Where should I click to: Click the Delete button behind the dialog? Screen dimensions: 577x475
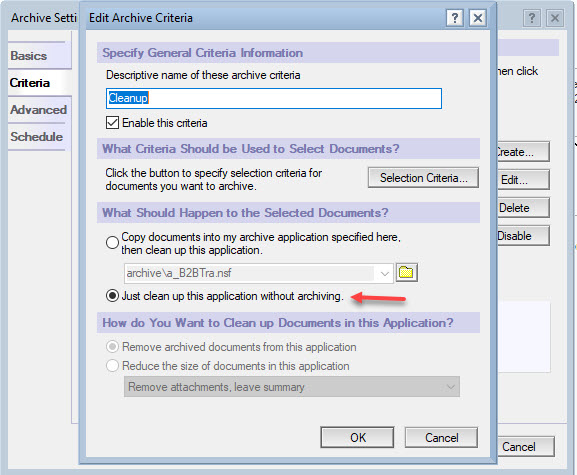523,208
